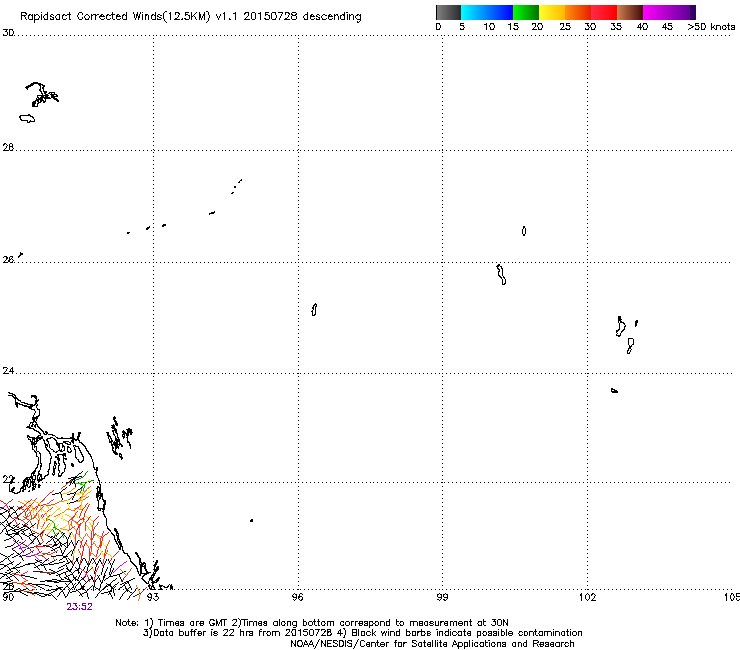Click the gray 0-5 knots color band

pyautogui.click(x=448, y=12)
